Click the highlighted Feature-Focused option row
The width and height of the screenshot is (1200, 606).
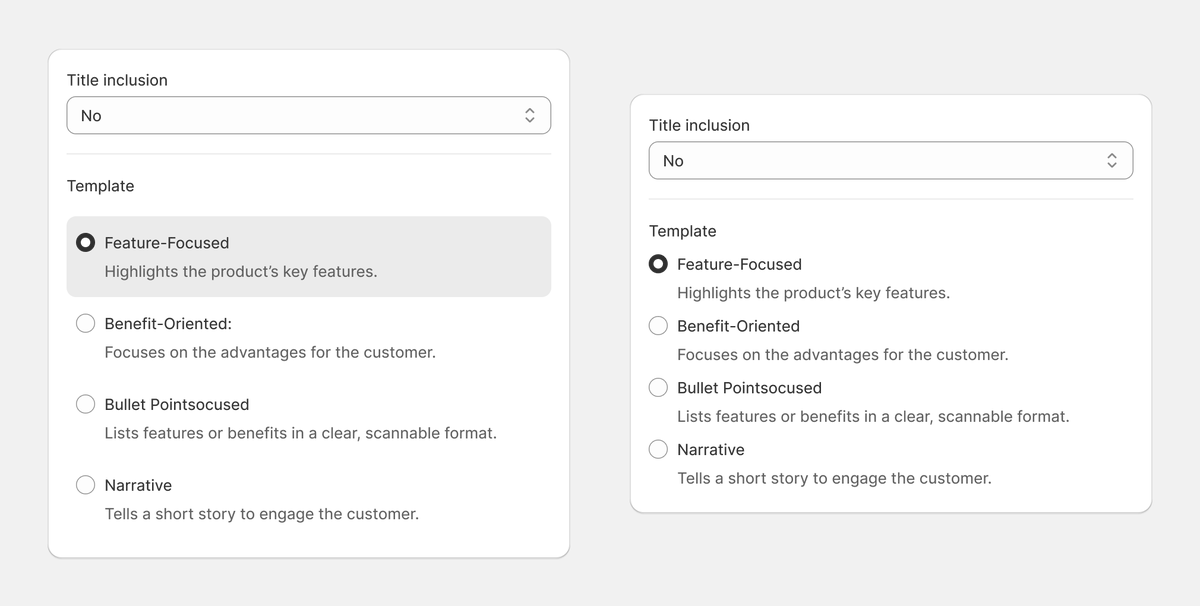pos(308,255)
